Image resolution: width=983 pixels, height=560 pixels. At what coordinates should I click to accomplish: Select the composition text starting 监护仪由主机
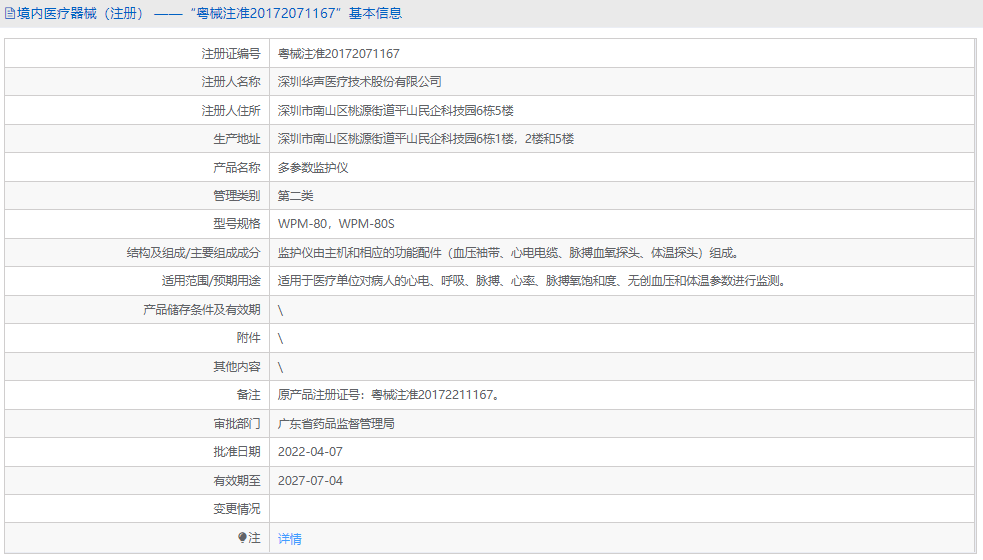[x=510, y=253]
